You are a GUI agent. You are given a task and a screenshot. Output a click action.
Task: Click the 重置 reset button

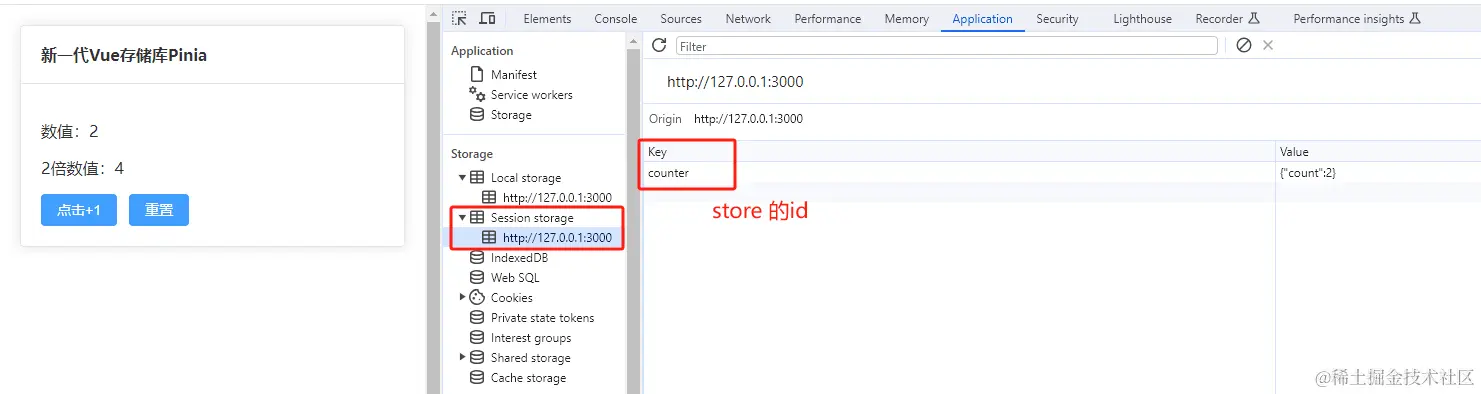click(159, 210)
